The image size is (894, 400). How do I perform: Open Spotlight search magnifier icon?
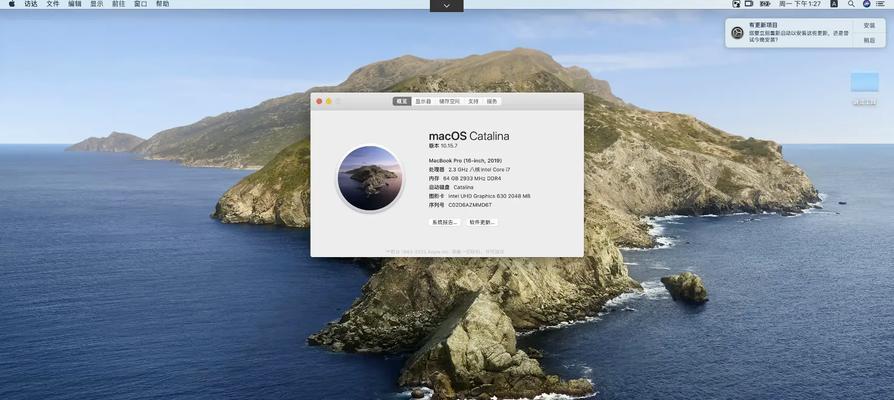coord(851,3)
